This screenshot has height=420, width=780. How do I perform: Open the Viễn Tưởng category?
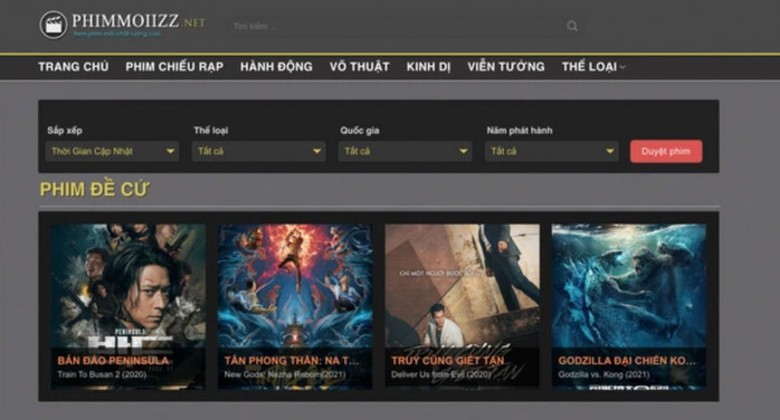[506, 67]
